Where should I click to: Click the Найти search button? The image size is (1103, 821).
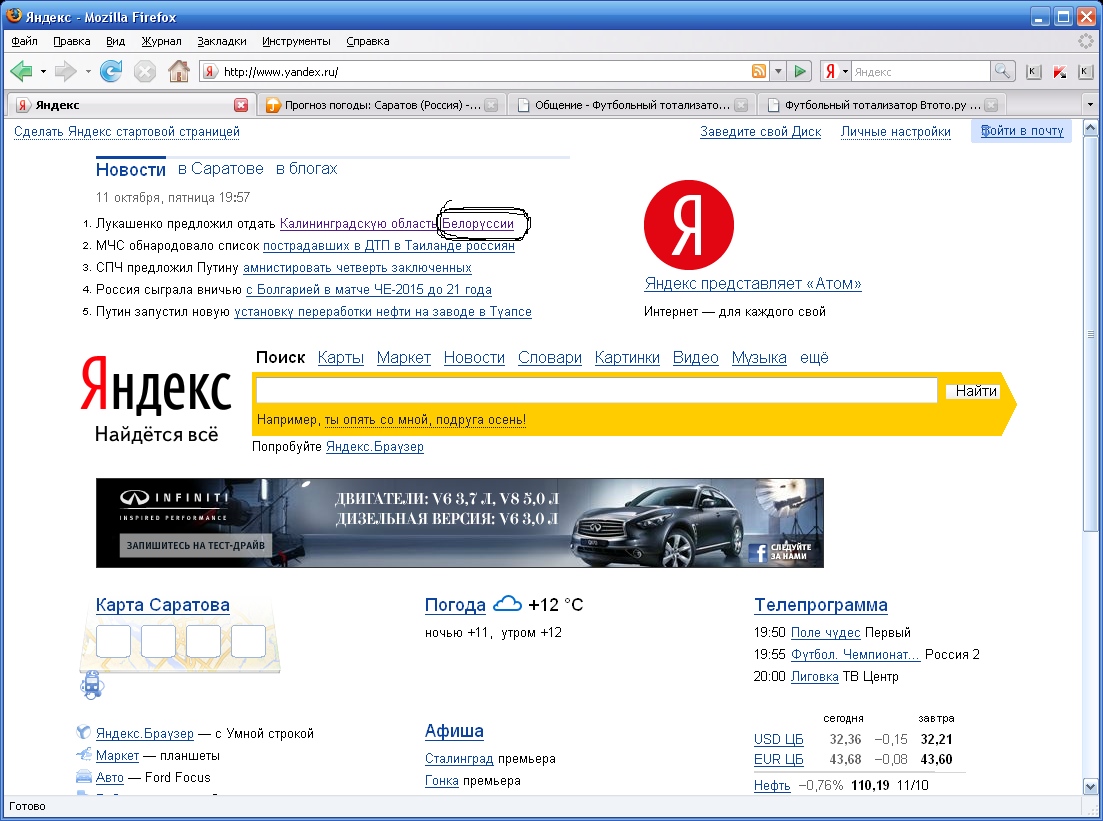(x=976, y=391)
